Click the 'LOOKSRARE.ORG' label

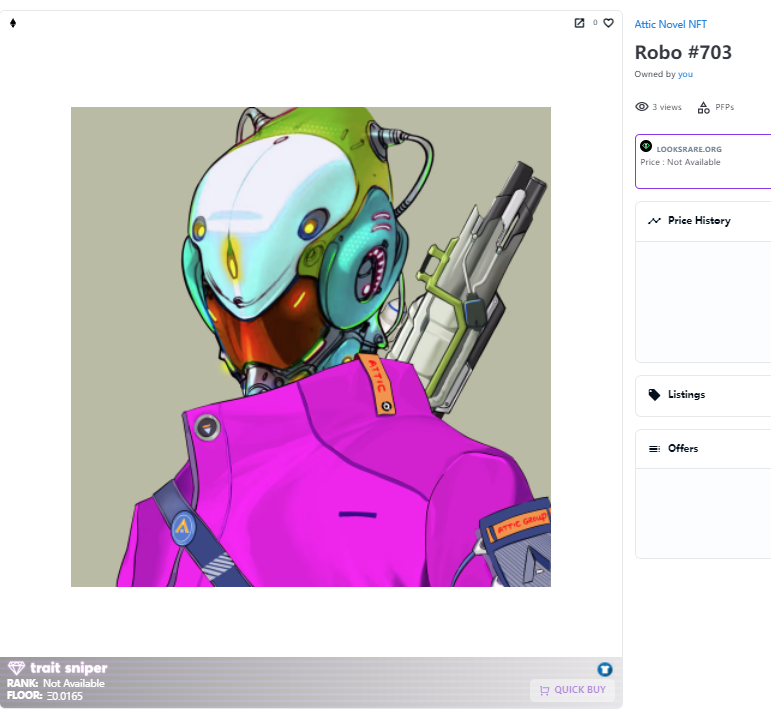pyautogui.click(x=689, y=149)
